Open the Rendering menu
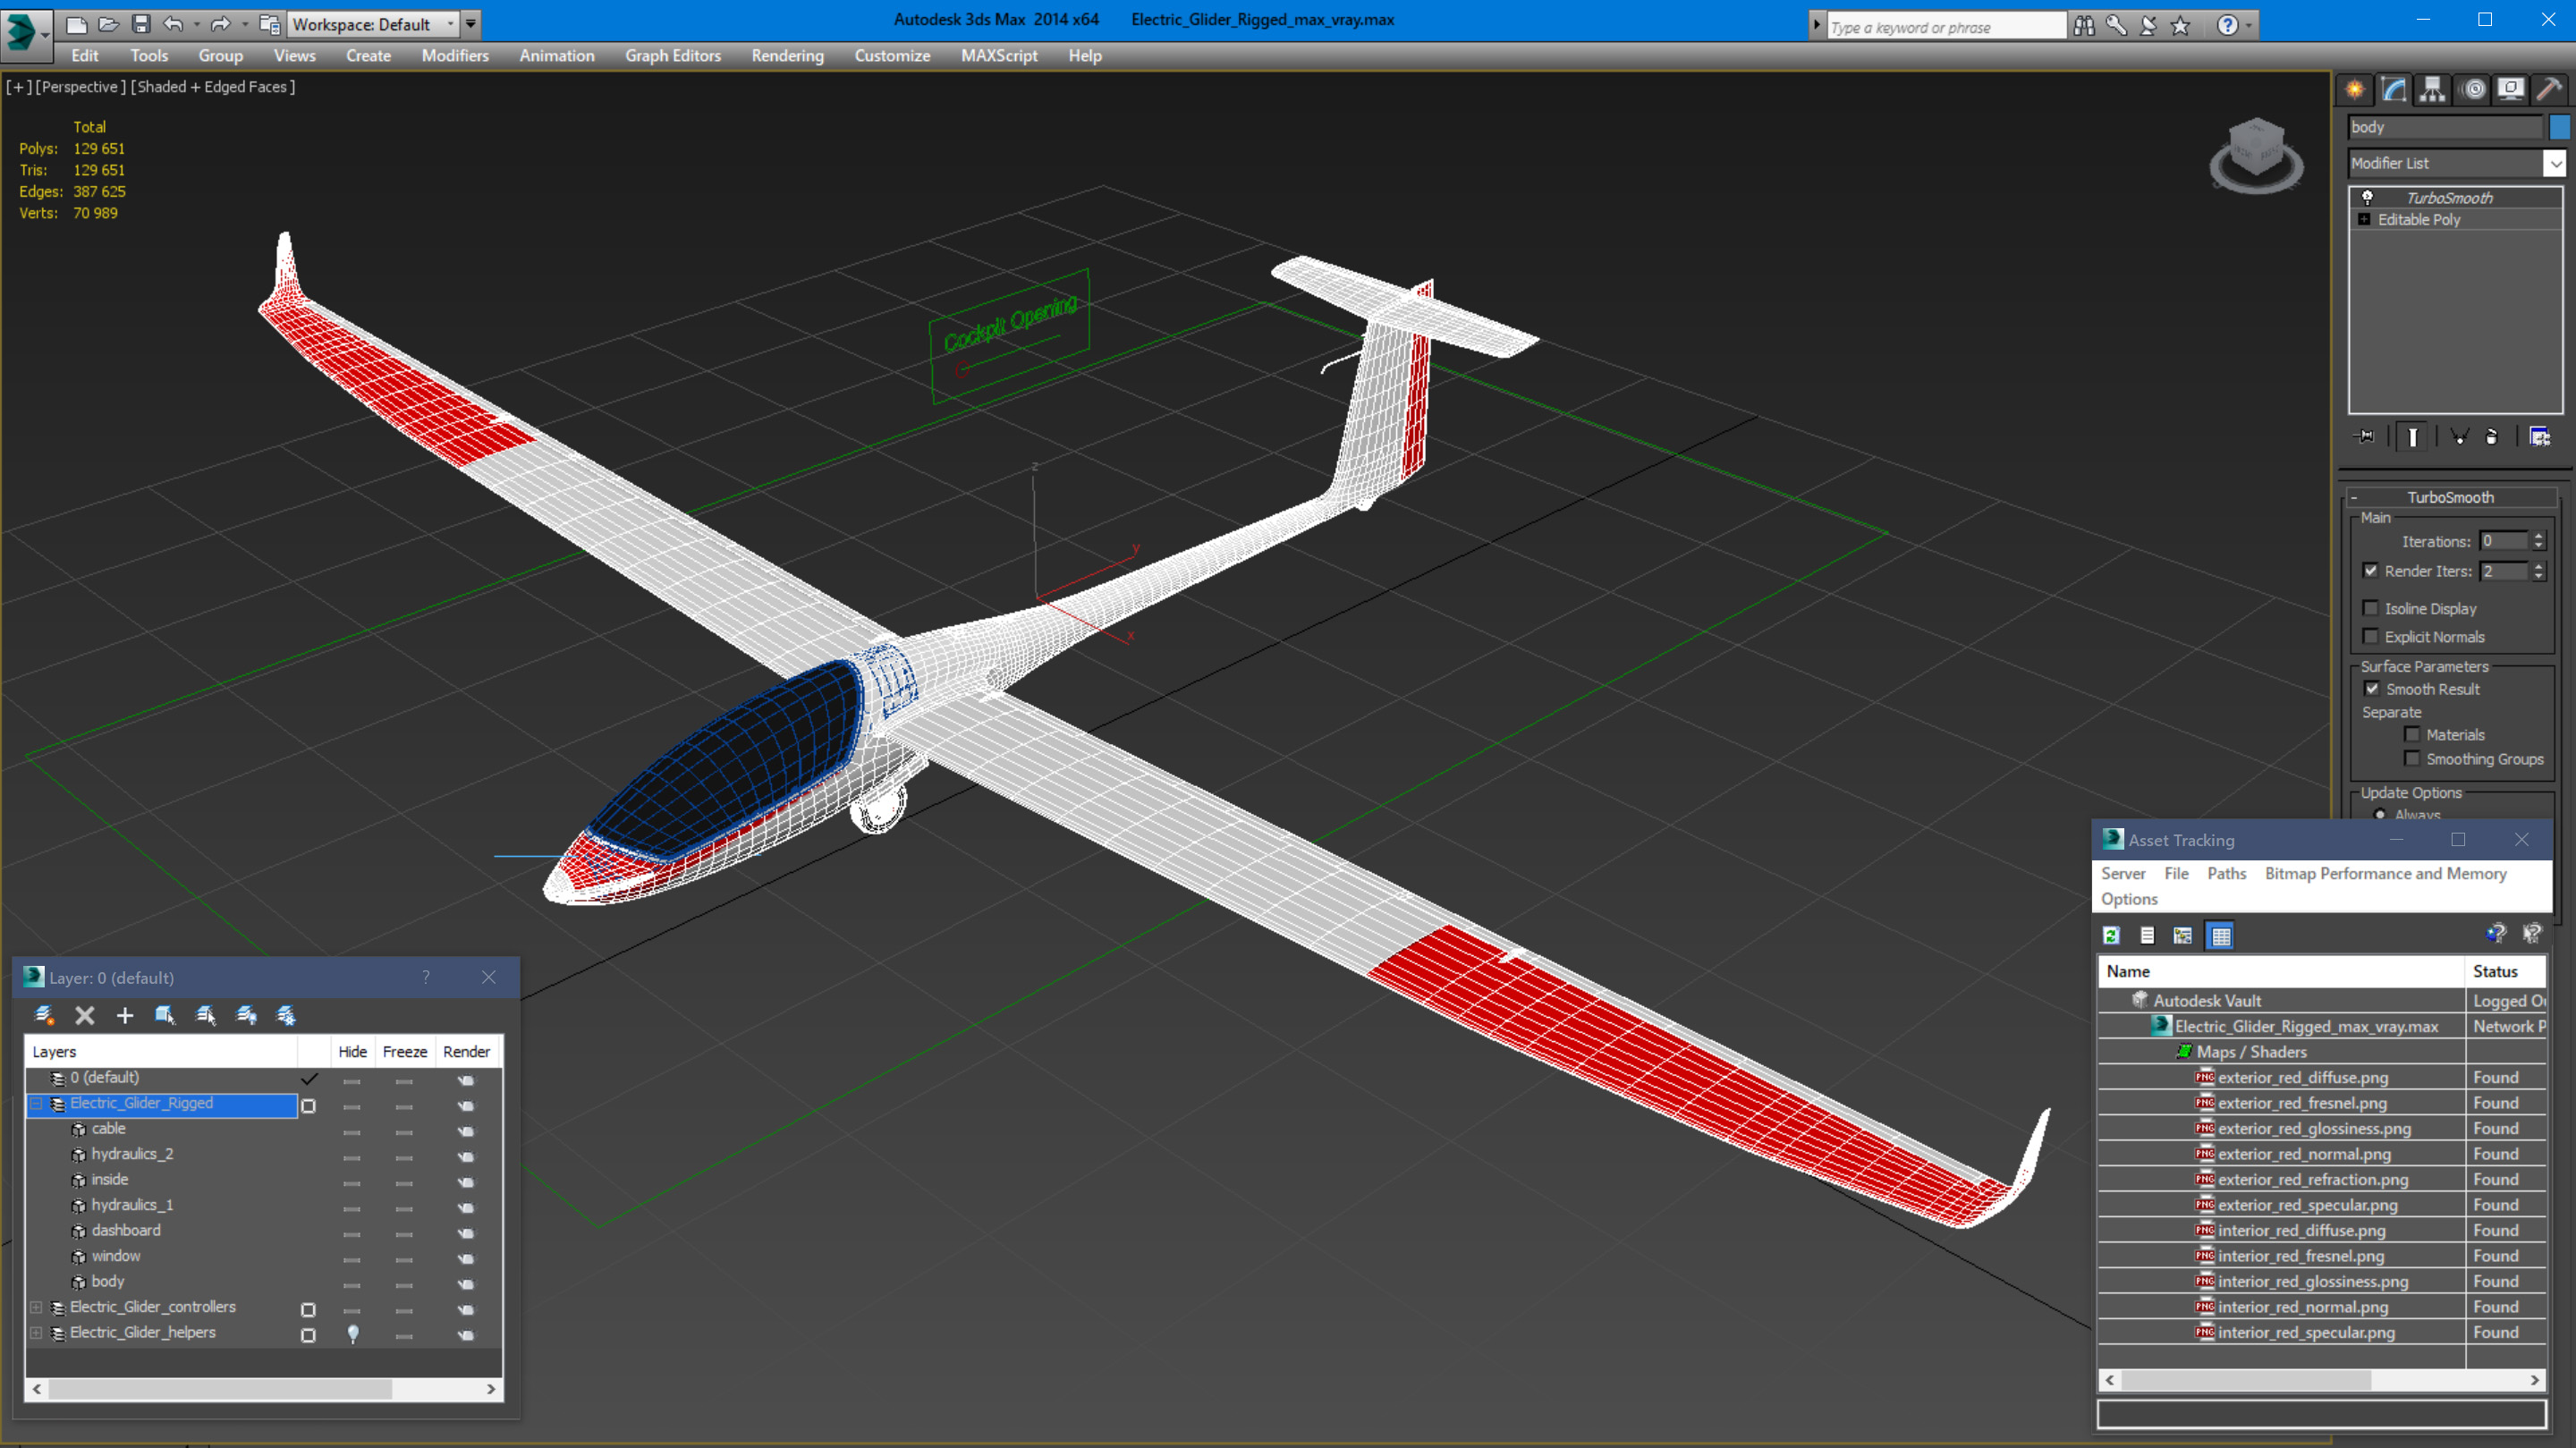The width and height of the screenshot is (2576, 1448). (788, 56)
